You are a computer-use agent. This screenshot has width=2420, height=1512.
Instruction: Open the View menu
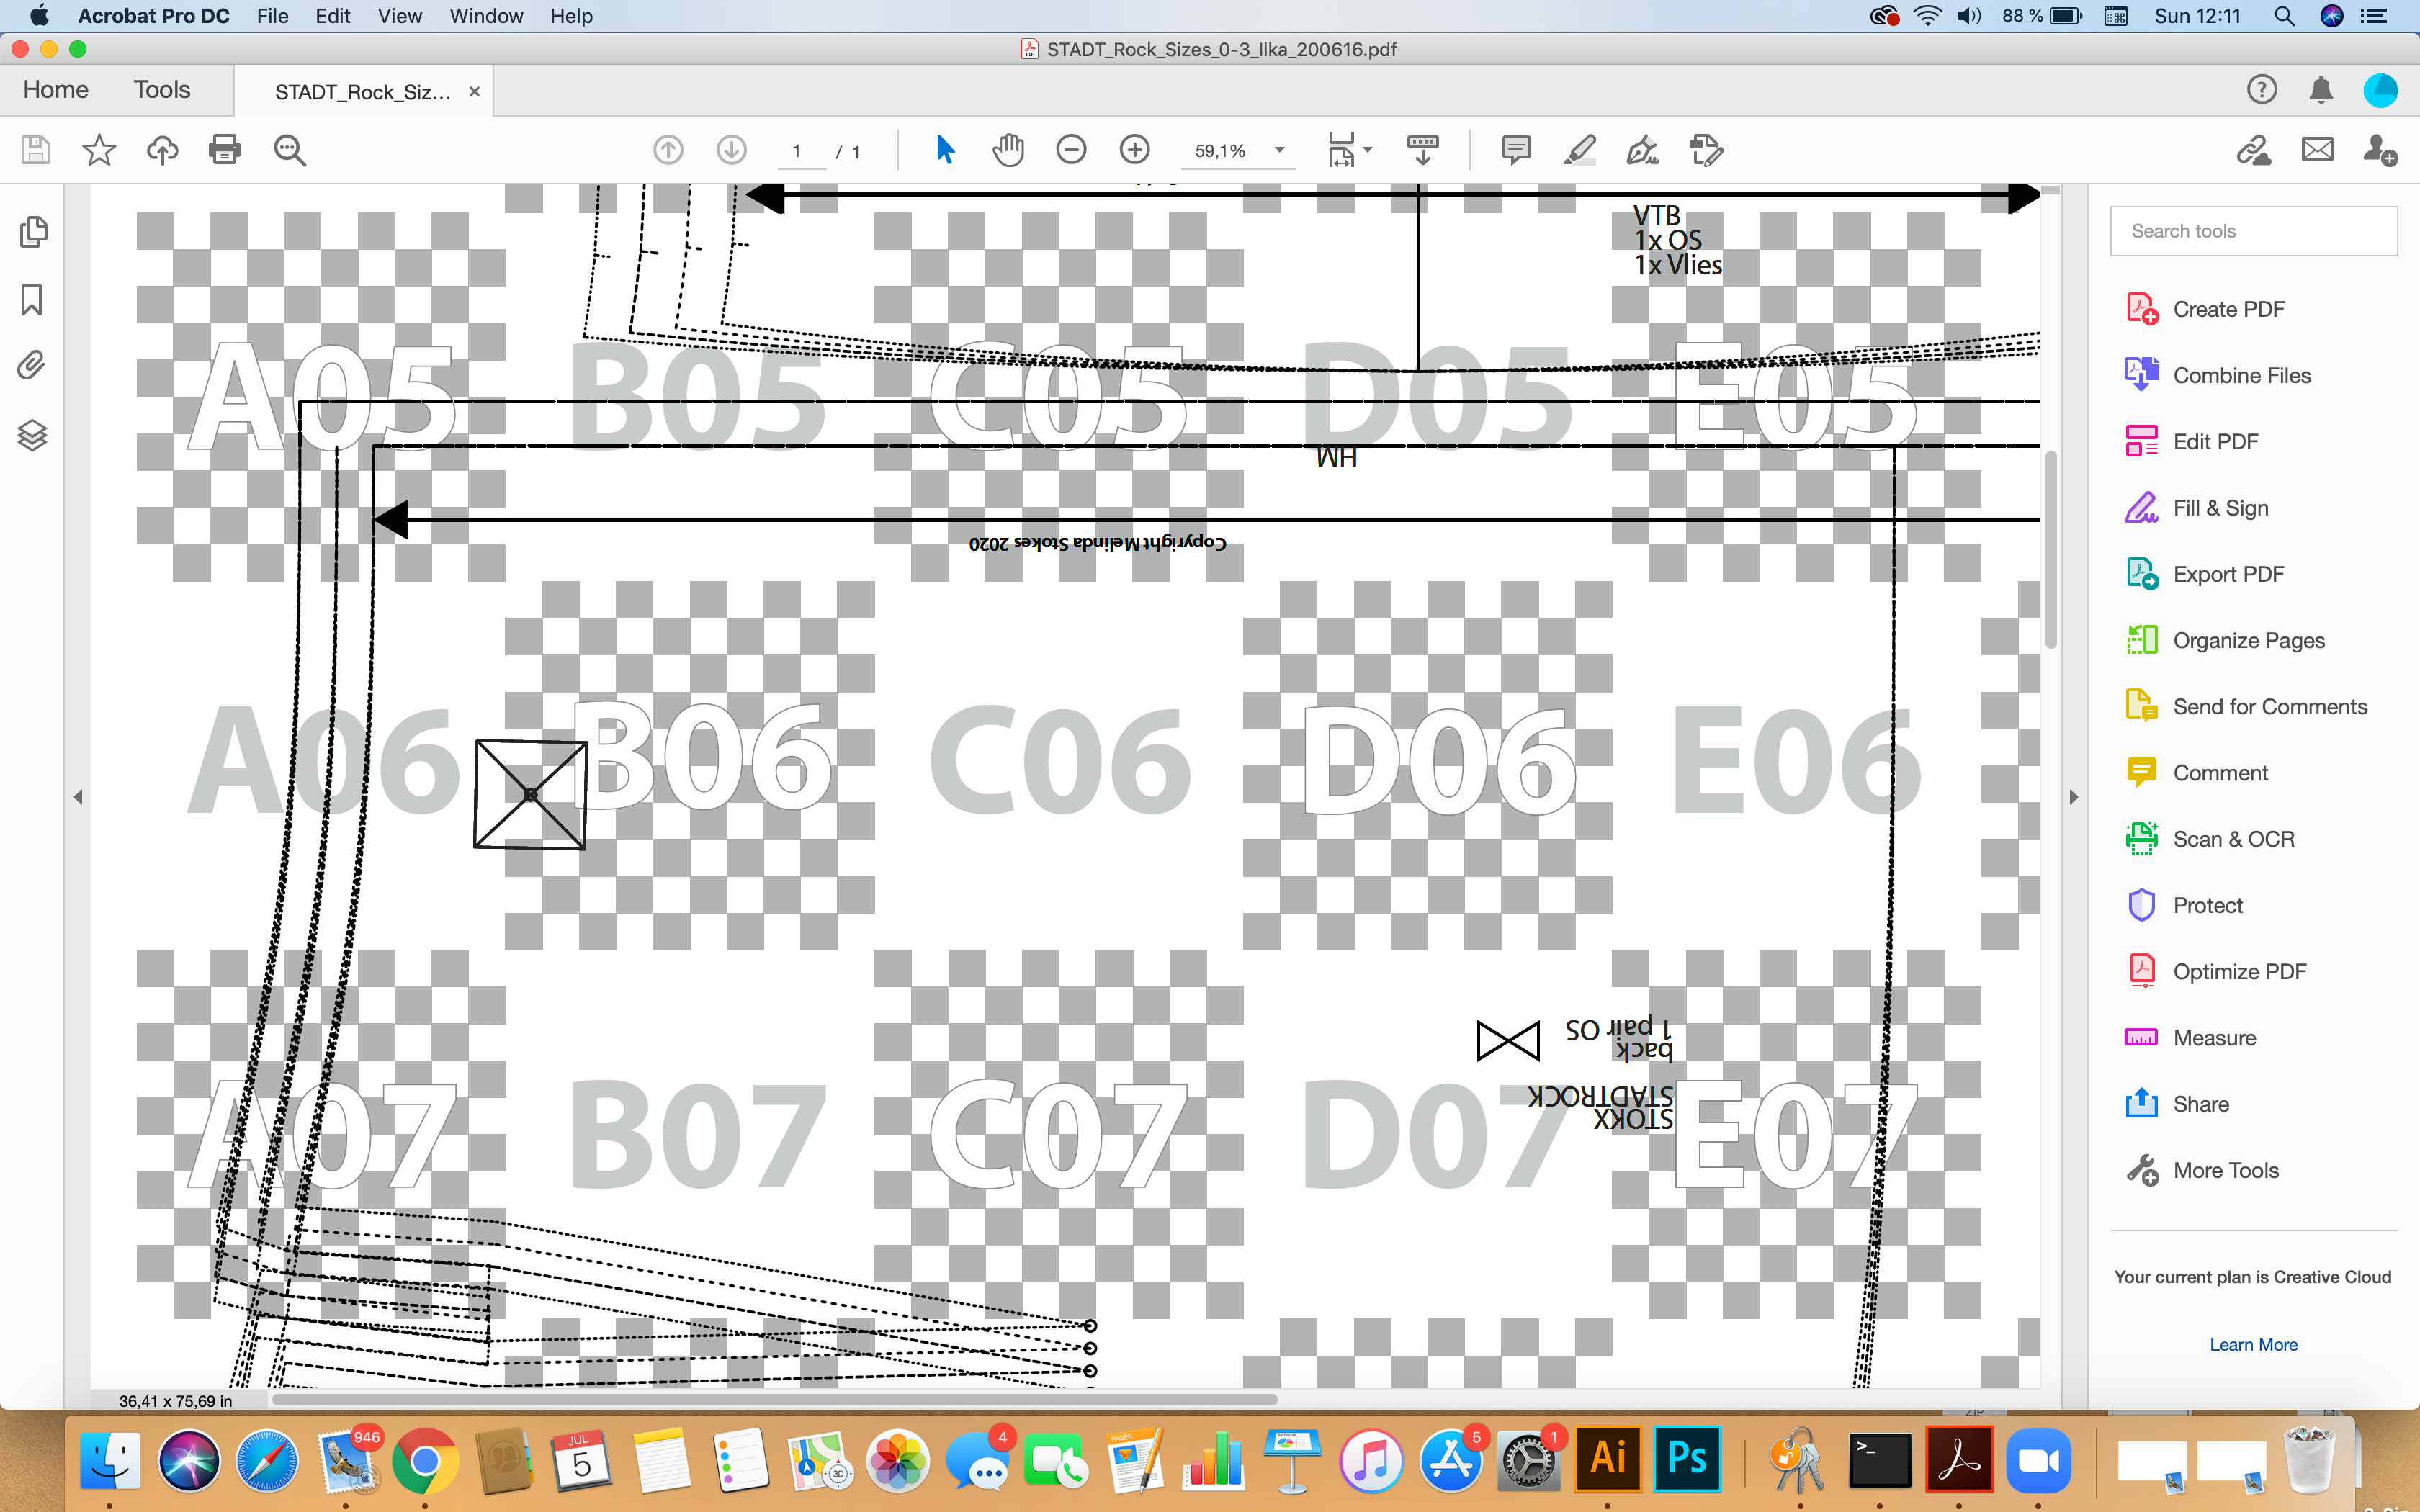(x=399, y=16)
